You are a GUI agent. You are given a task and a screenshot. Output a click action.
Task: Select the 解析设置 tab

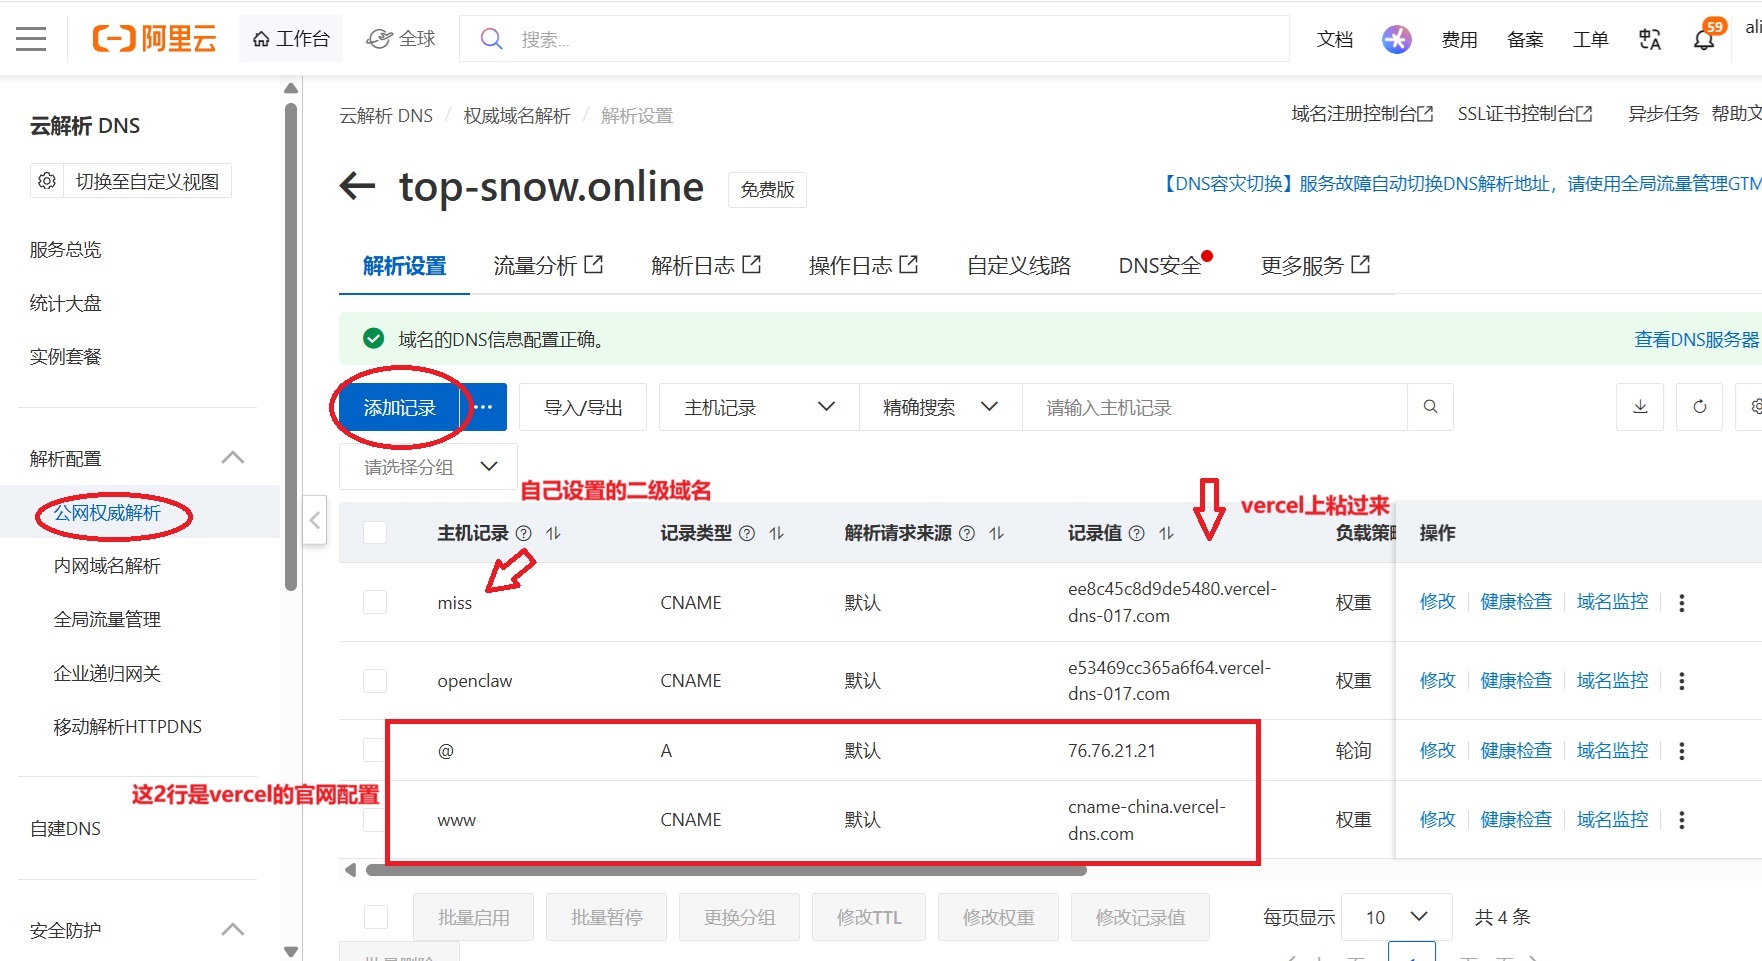(404, 266)
